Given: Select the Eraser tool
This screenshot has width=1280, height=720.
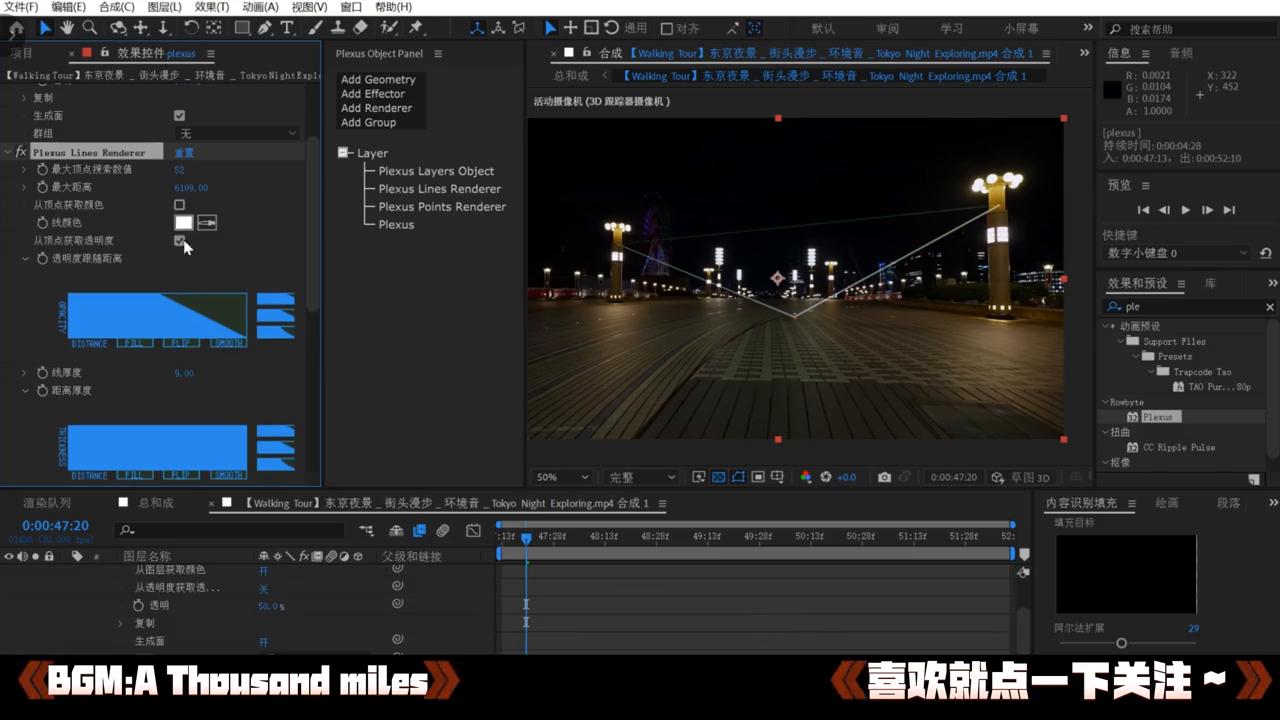Looking at the screenshot, I should click(x=361, y=28).
